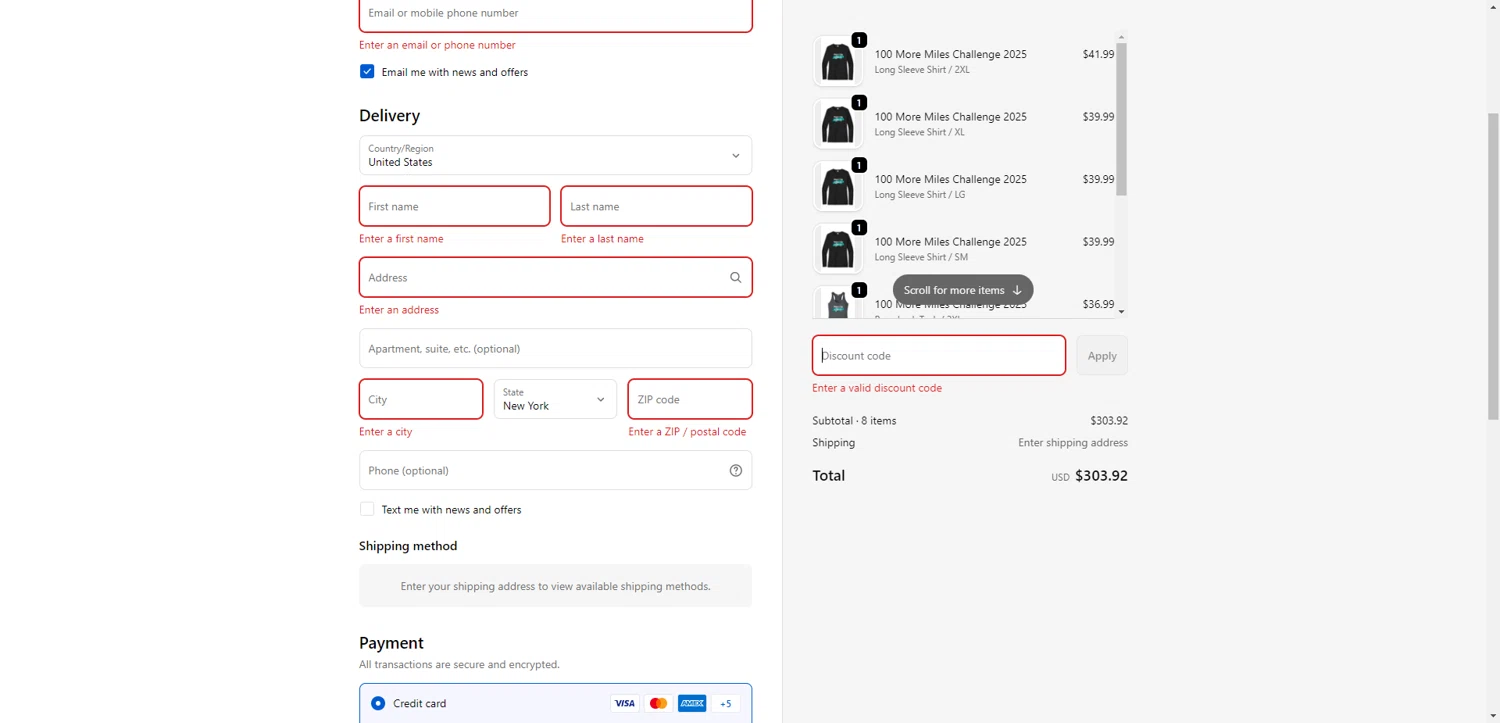
Task: Click the Long Sleeve Shirt / SM thumbnail
Action: pos(837,249)
